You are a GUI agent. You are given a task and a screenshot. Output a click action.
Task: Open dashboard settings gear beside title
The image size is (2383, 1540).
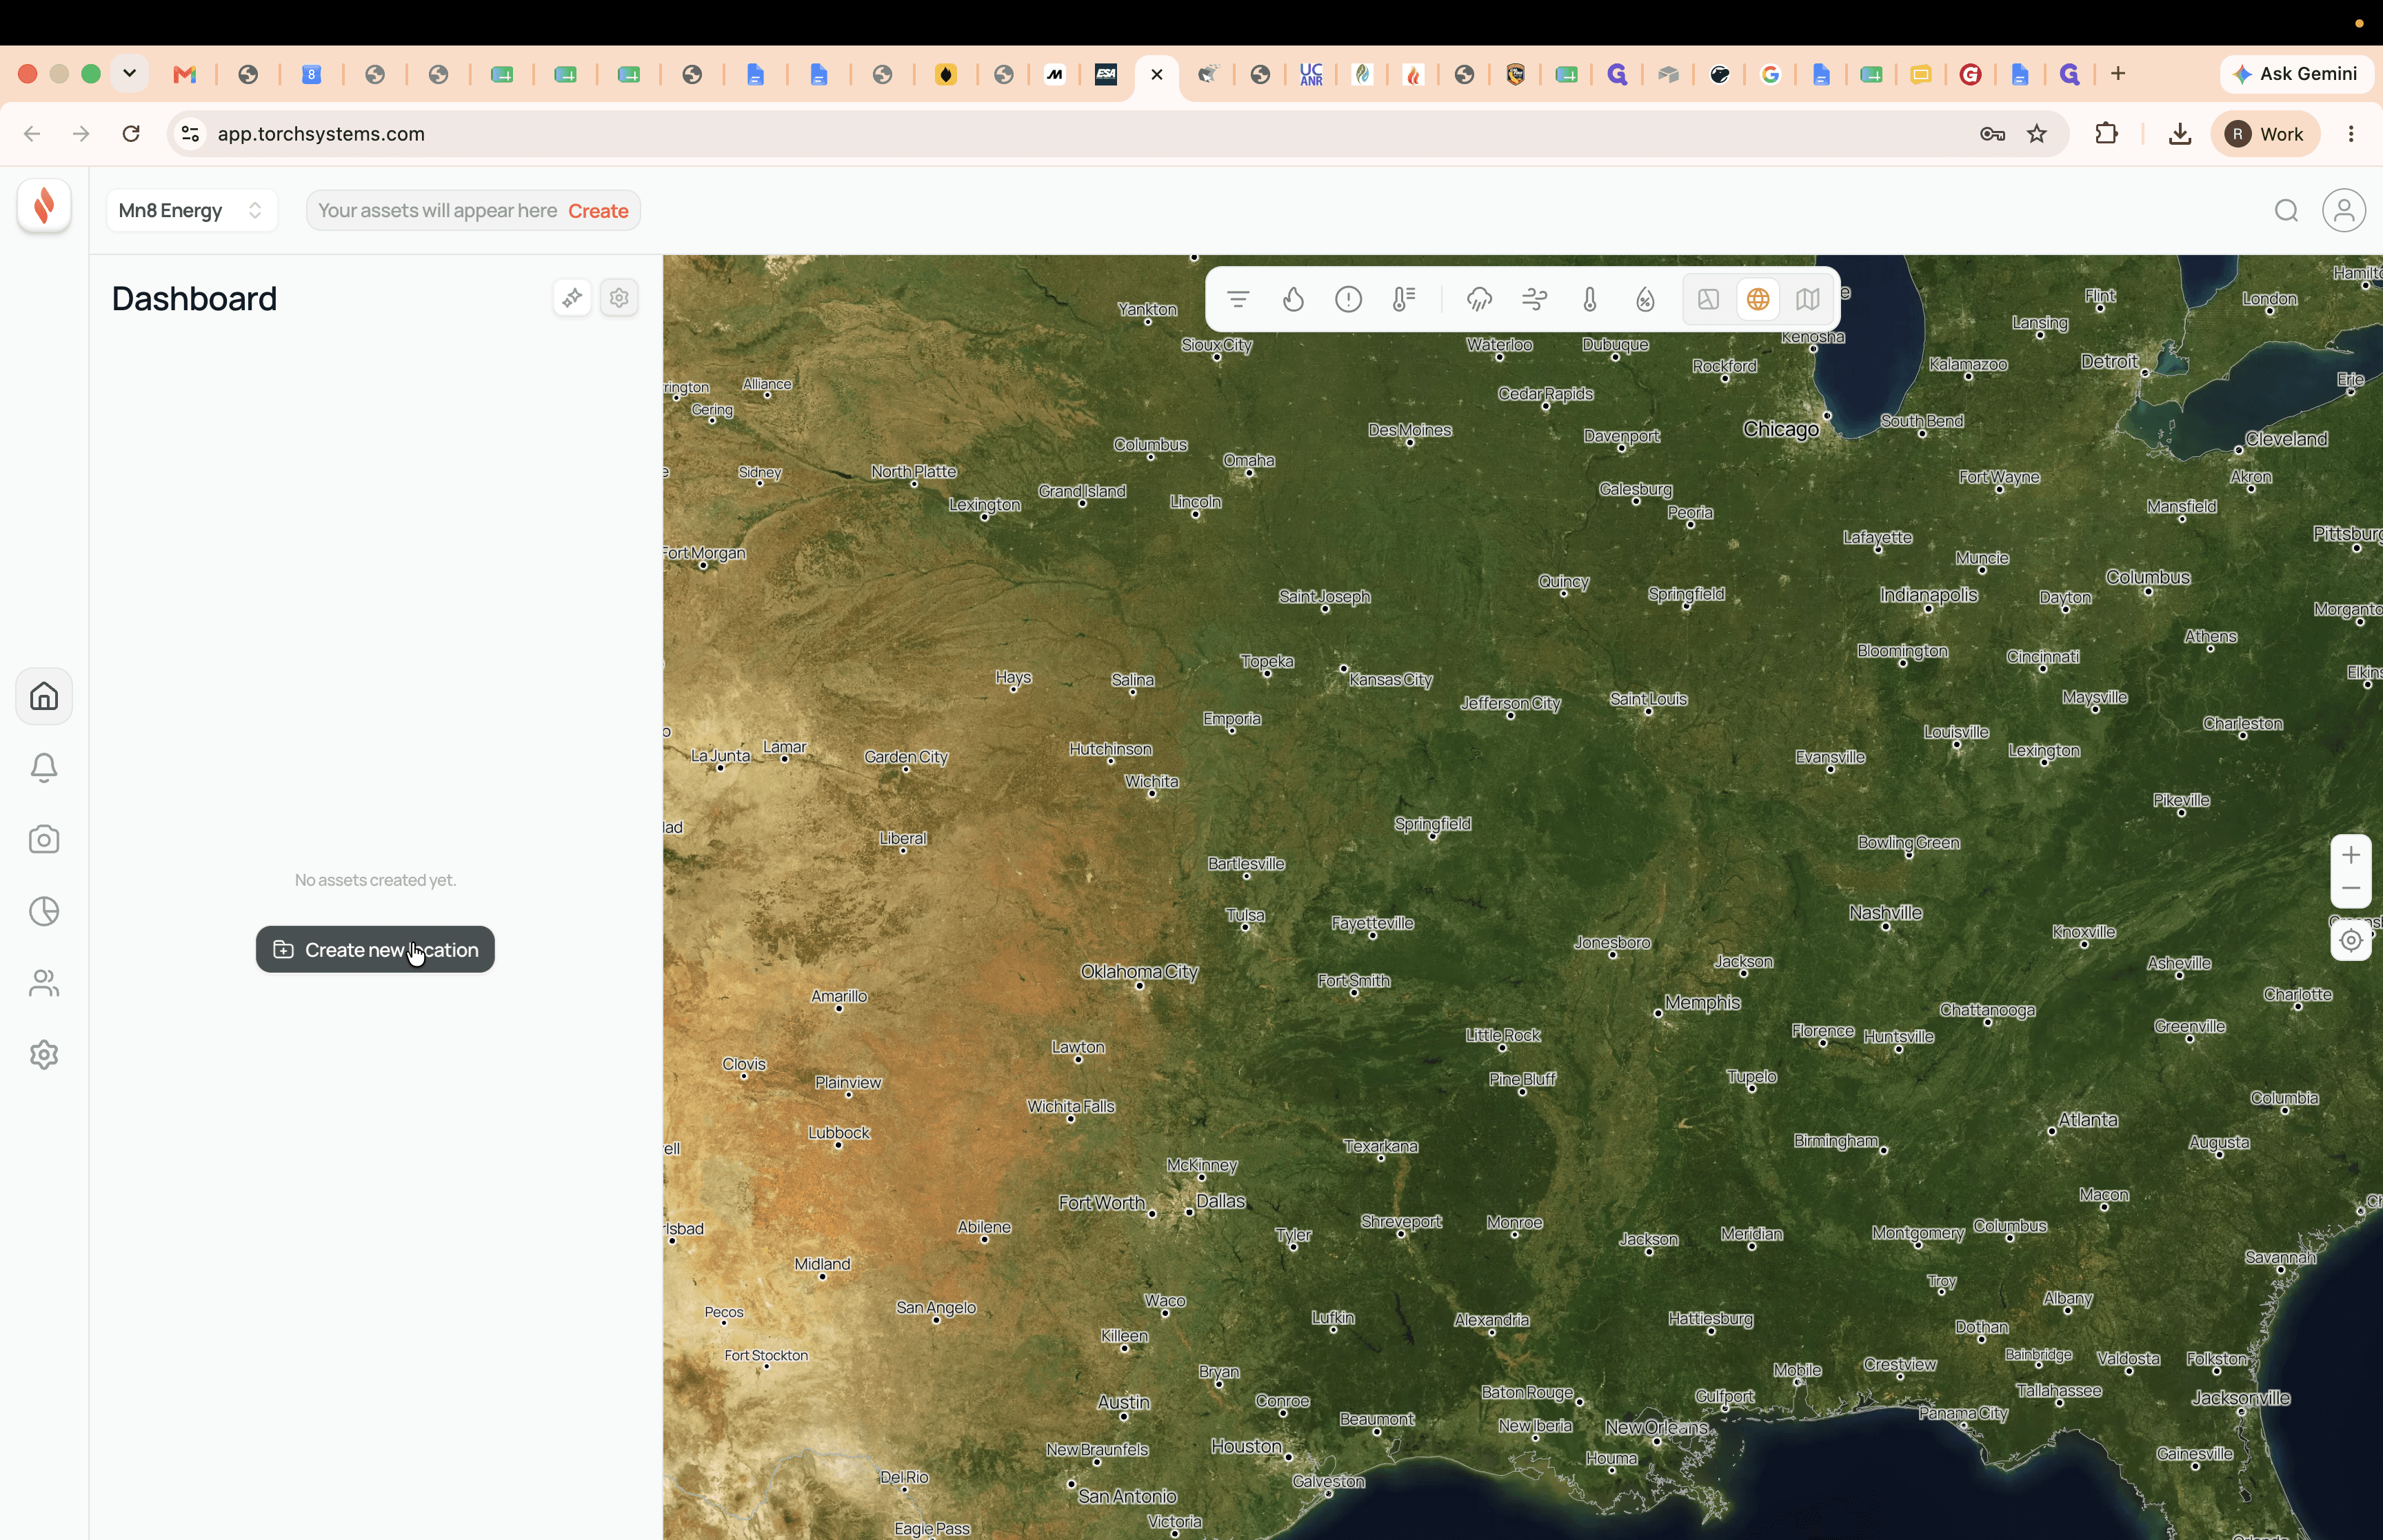click(x=620, y=298)
